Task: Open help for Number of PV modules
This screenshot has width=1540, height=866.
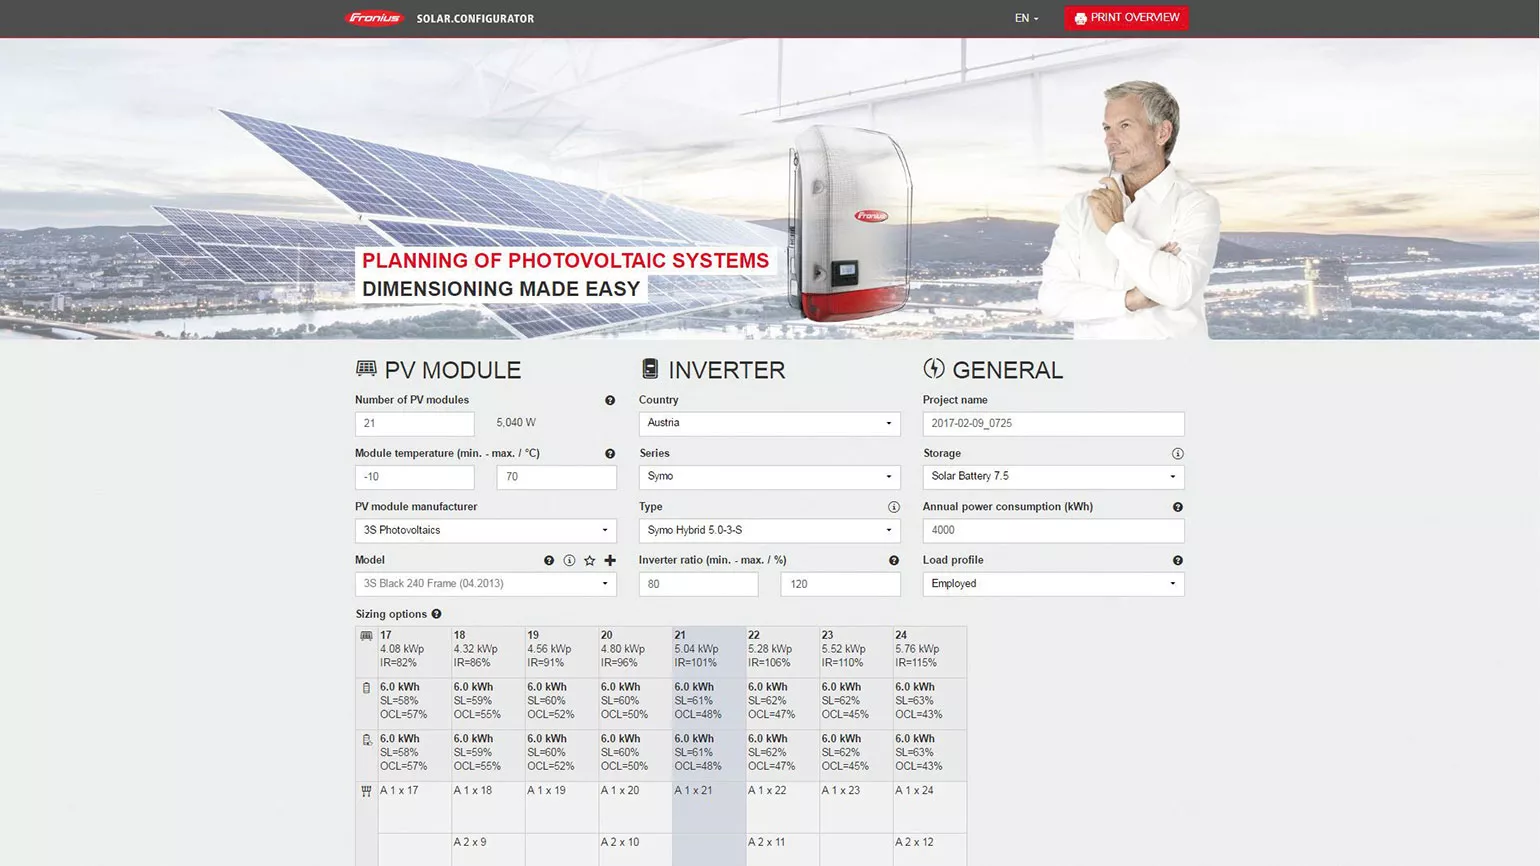Action: click(610, 400)
